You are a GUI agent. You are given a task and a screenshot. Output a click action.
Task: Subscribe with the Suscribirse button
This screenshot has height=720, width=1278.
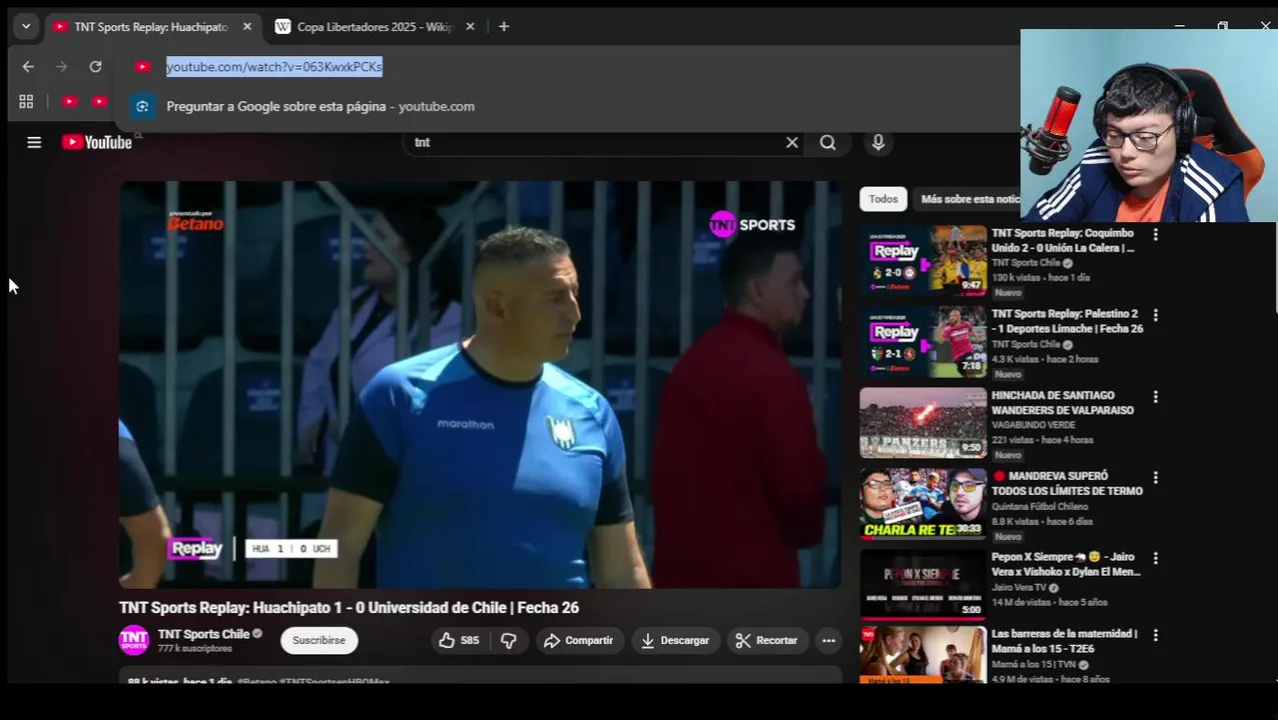(x=319, y=640)
